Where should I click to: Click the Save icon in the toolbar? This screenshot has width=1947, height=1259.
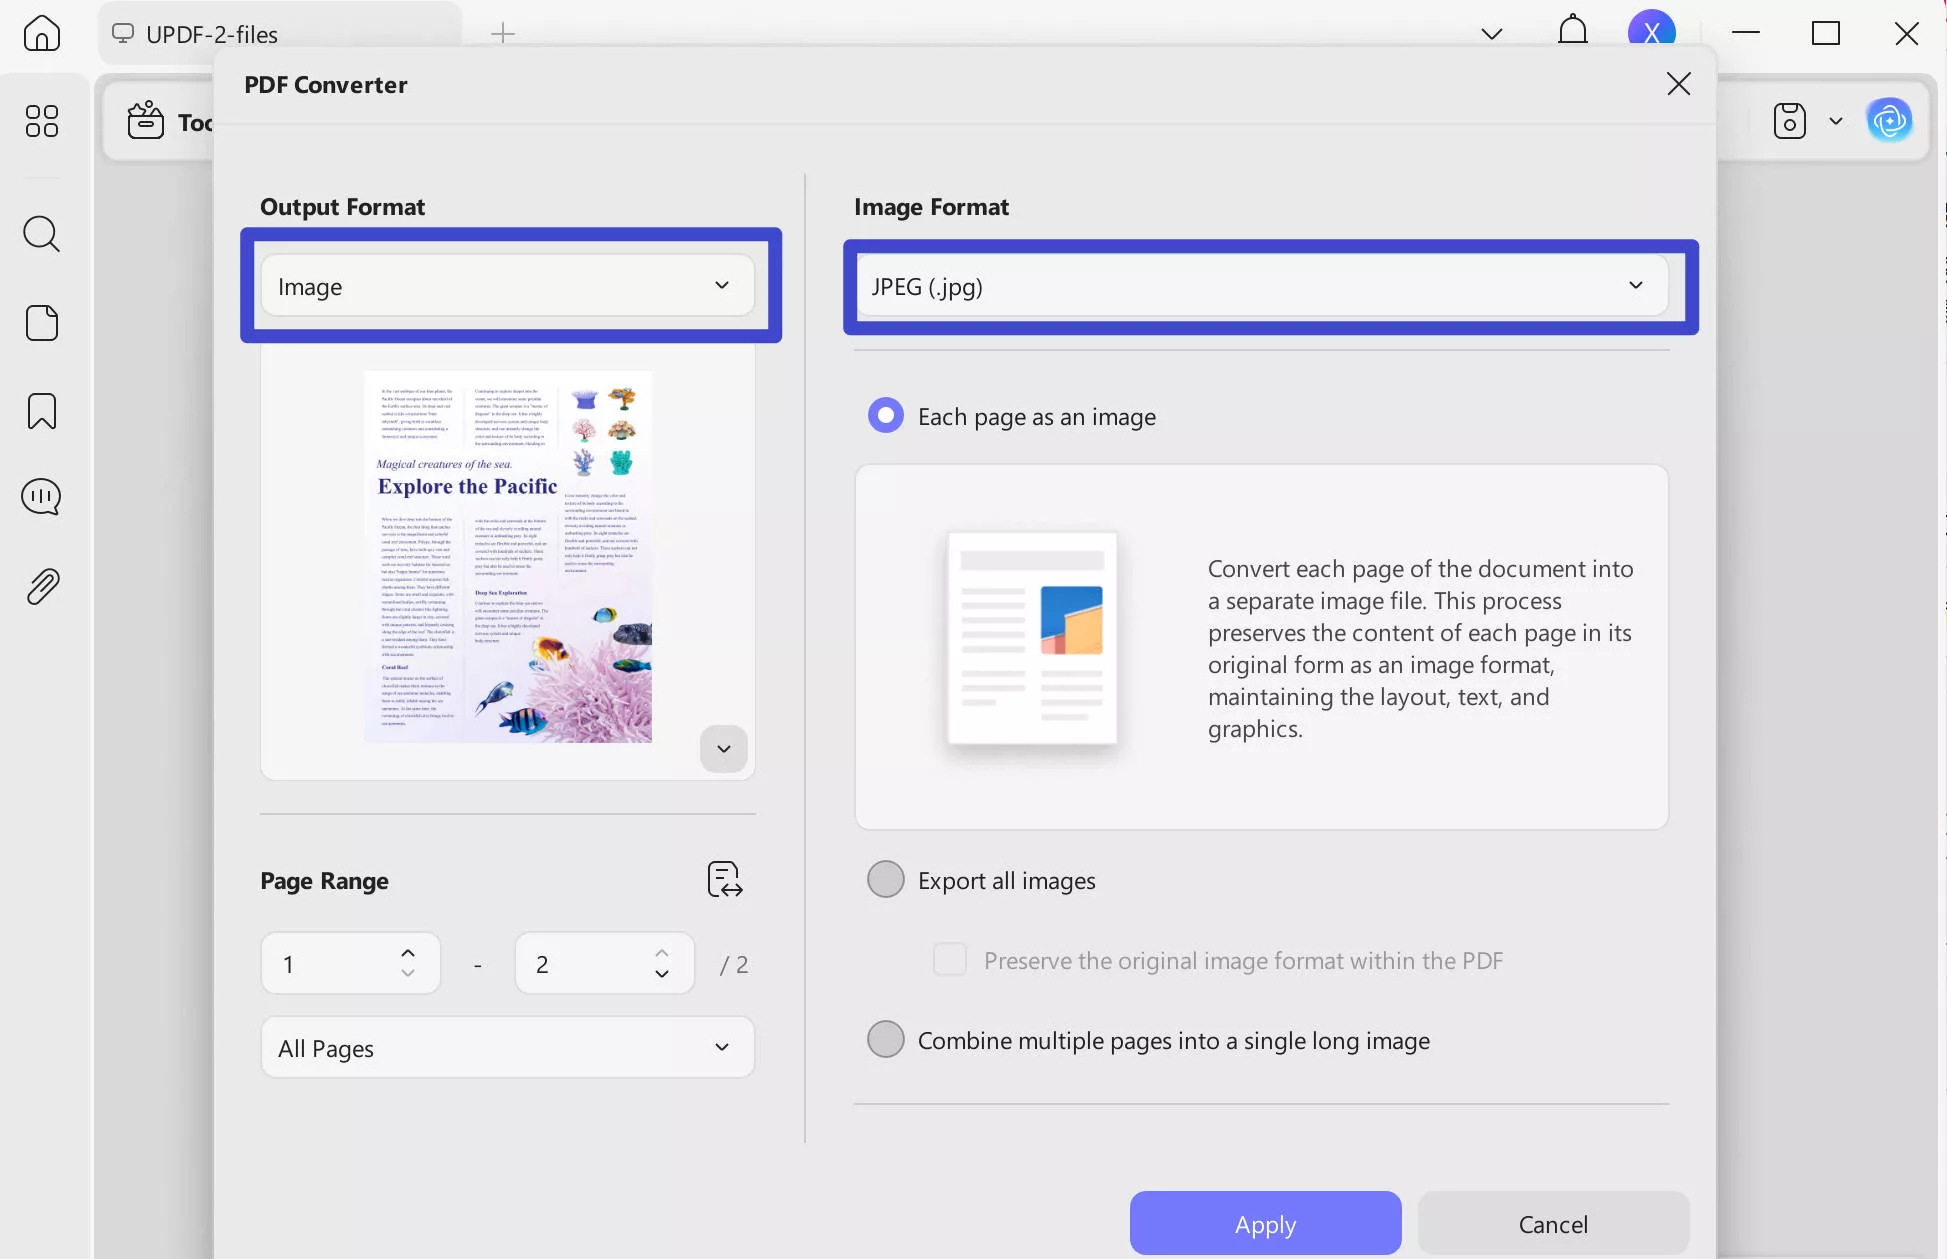coord(1790,120)
